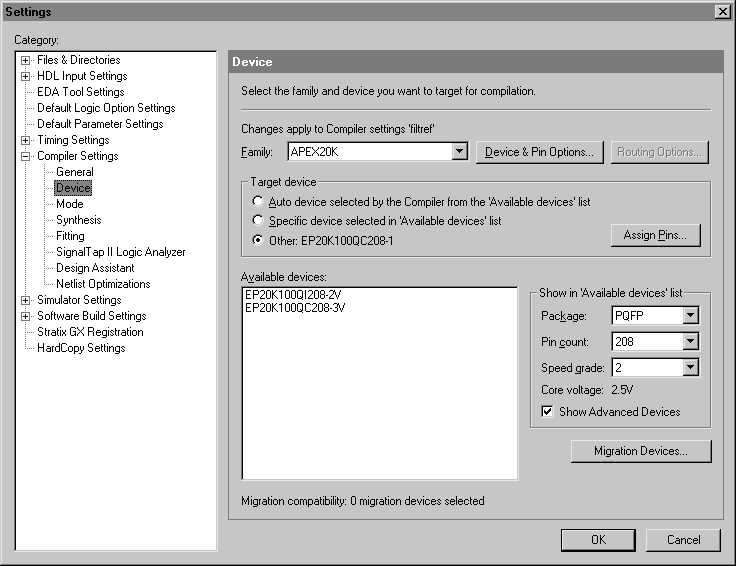The height and width of the screenshot is (566, 736).
Task: Select EDA Tool Settings category
Action: [x=80, y=92]
